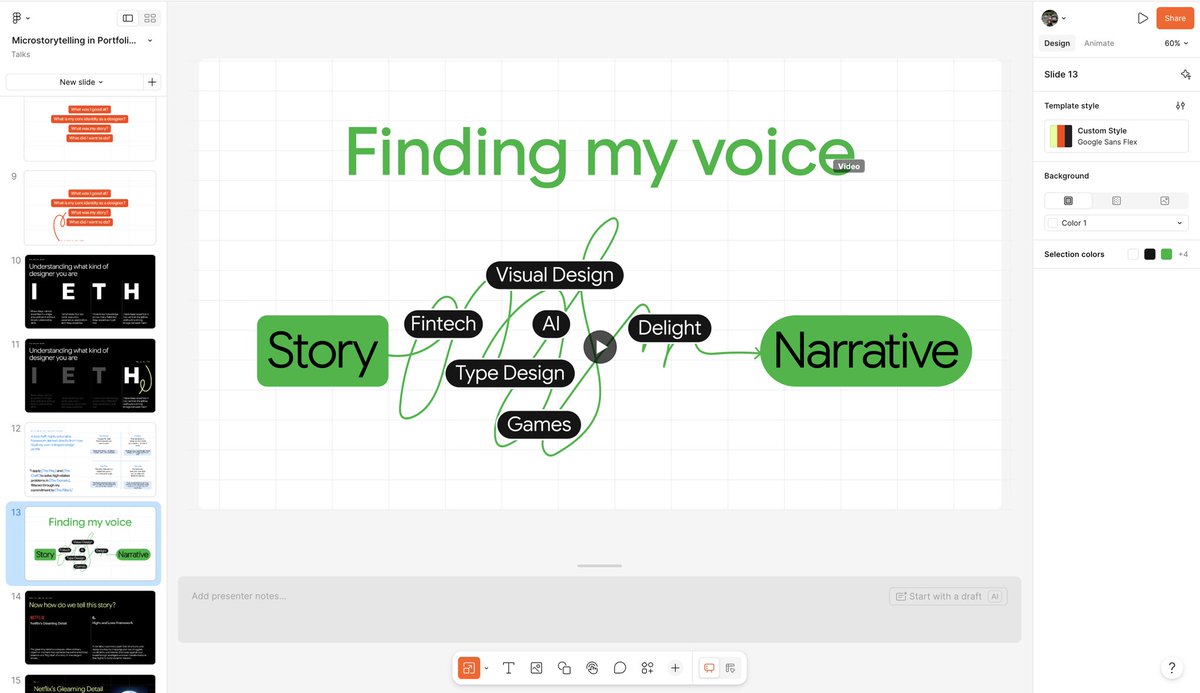This screenshot has height=693, width=1200.
Task: Show the +4 more selection colors
Action: click(1183, 254)
